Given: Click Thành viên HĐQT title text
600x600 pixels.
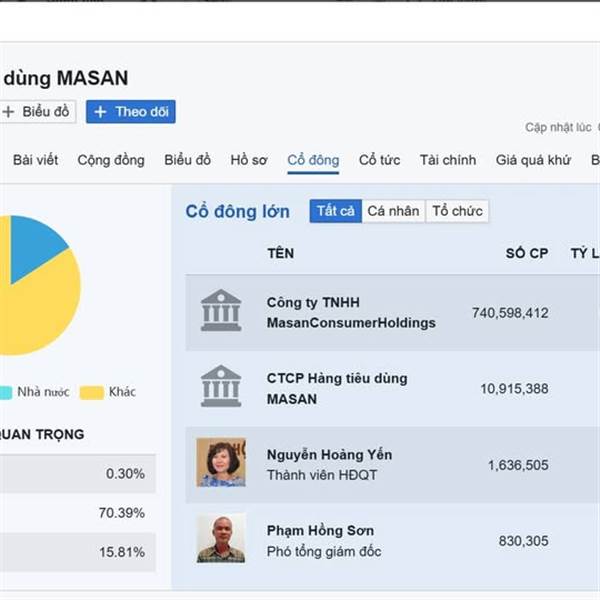Looking at the screenshot, I should coord(322,475).
